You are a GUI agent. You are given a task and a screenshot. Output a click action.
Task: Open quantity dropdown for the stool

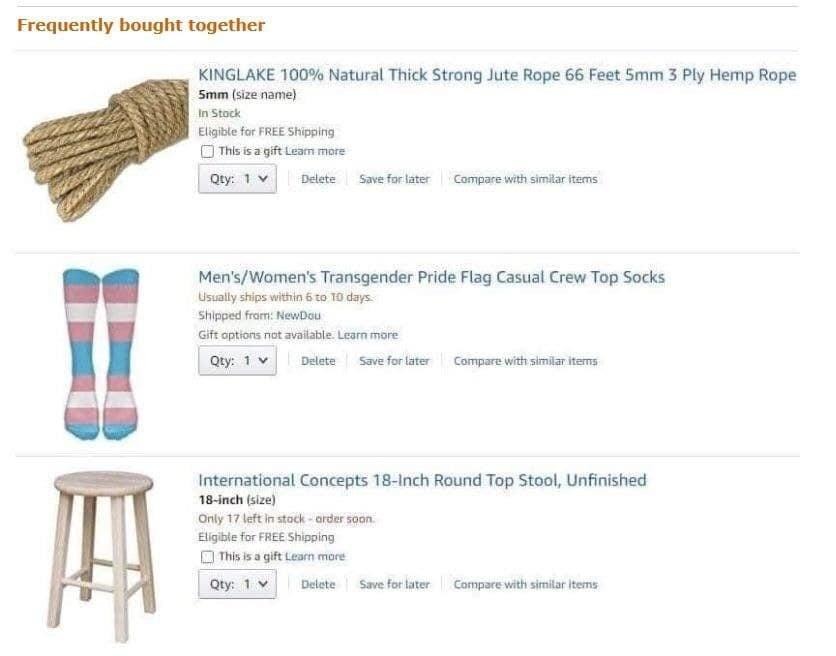click(237, 584)
